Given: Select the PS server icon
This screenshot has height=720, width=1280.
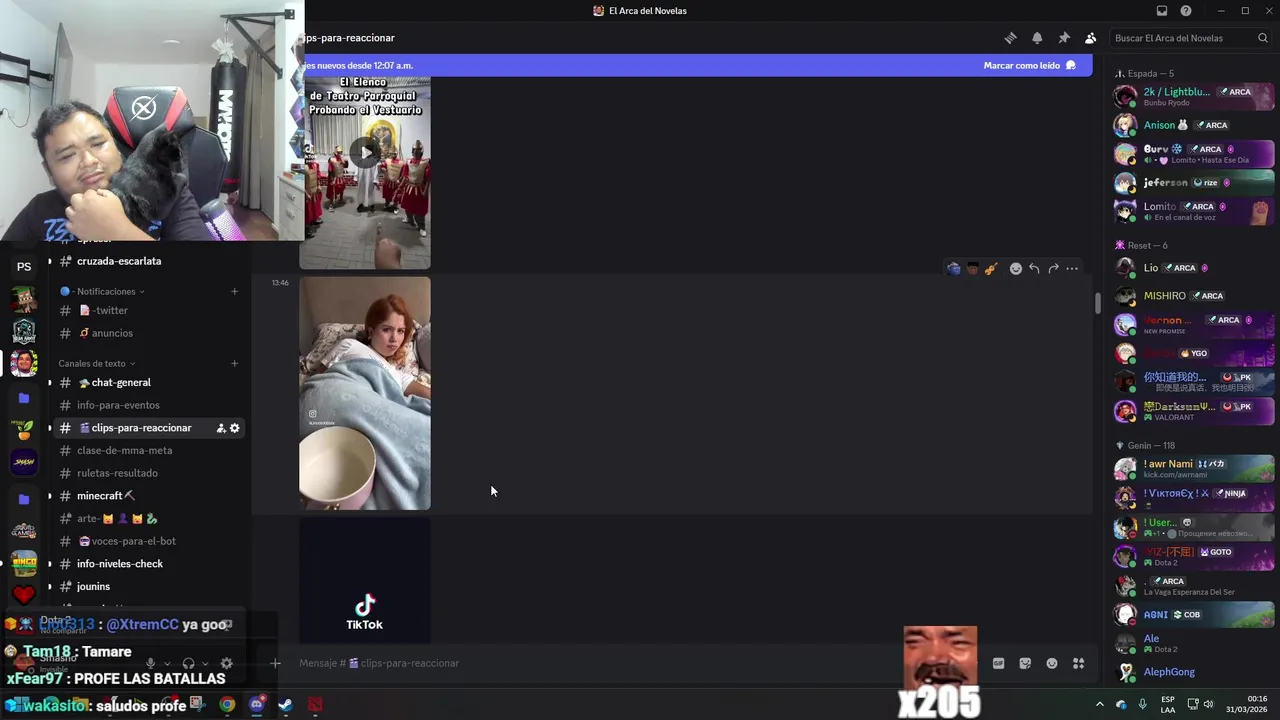Looking at the screenshot, I should click(24, 267).
